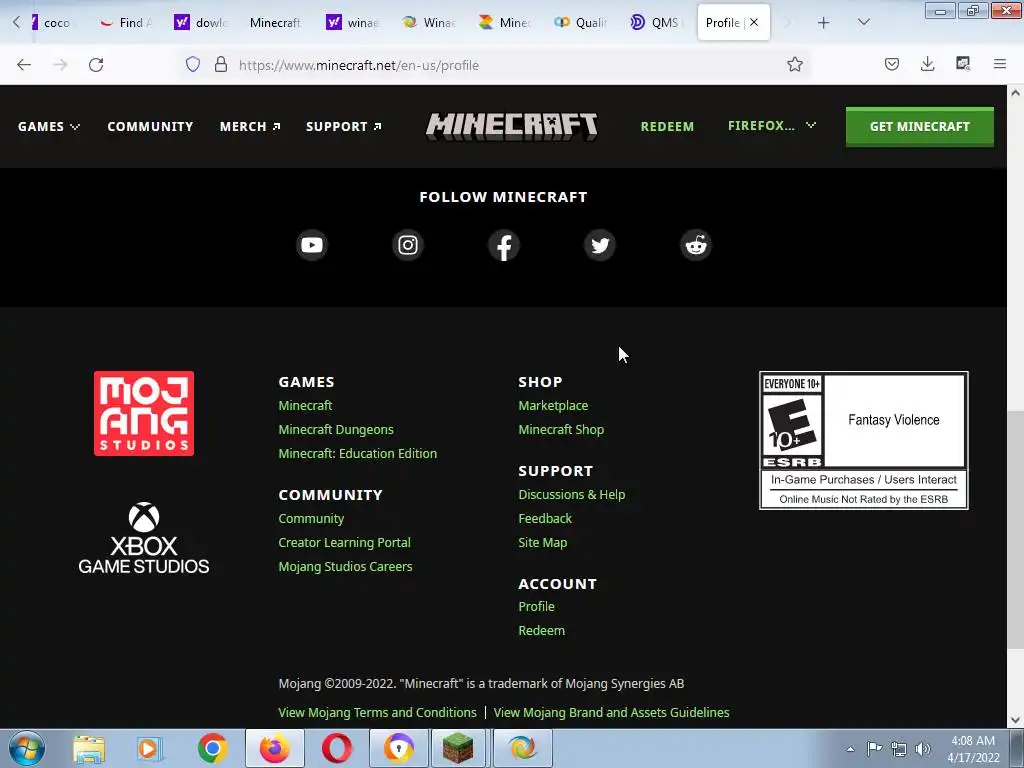Show site security padlock info
This screenshot has width=1024, height=768.
coord(221,65)
